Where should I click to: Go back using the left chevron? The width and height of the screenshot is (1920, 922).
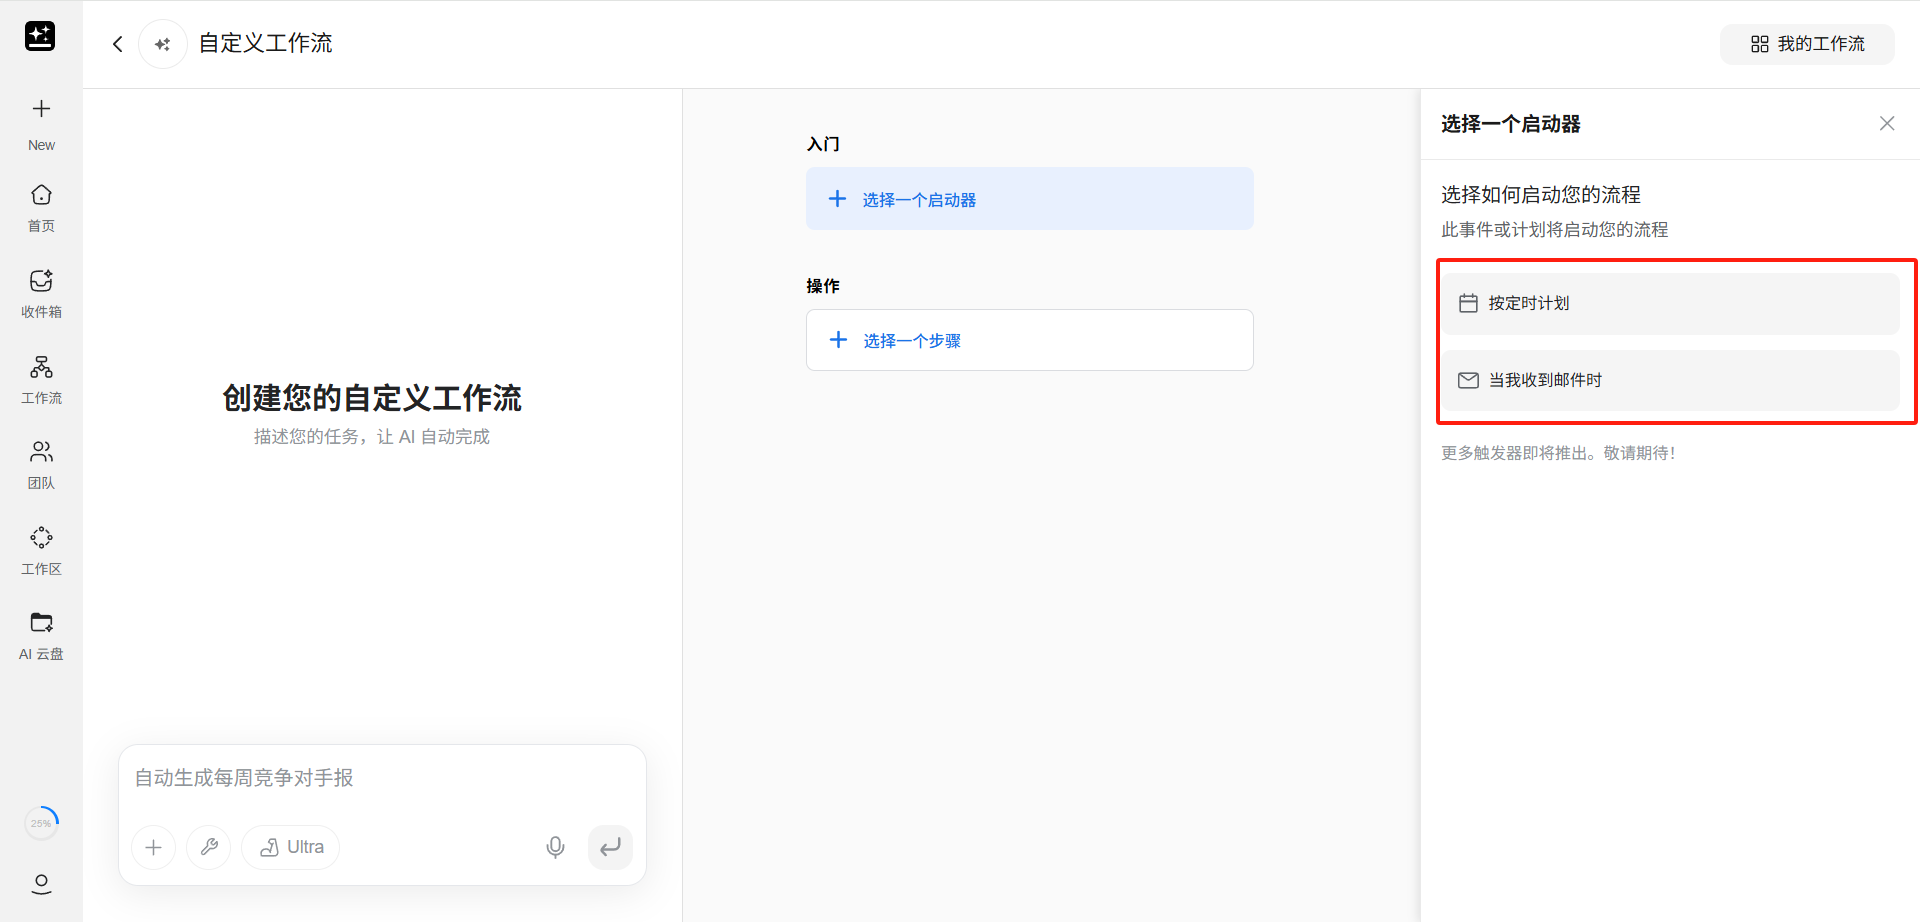click(x=118, y=44)
